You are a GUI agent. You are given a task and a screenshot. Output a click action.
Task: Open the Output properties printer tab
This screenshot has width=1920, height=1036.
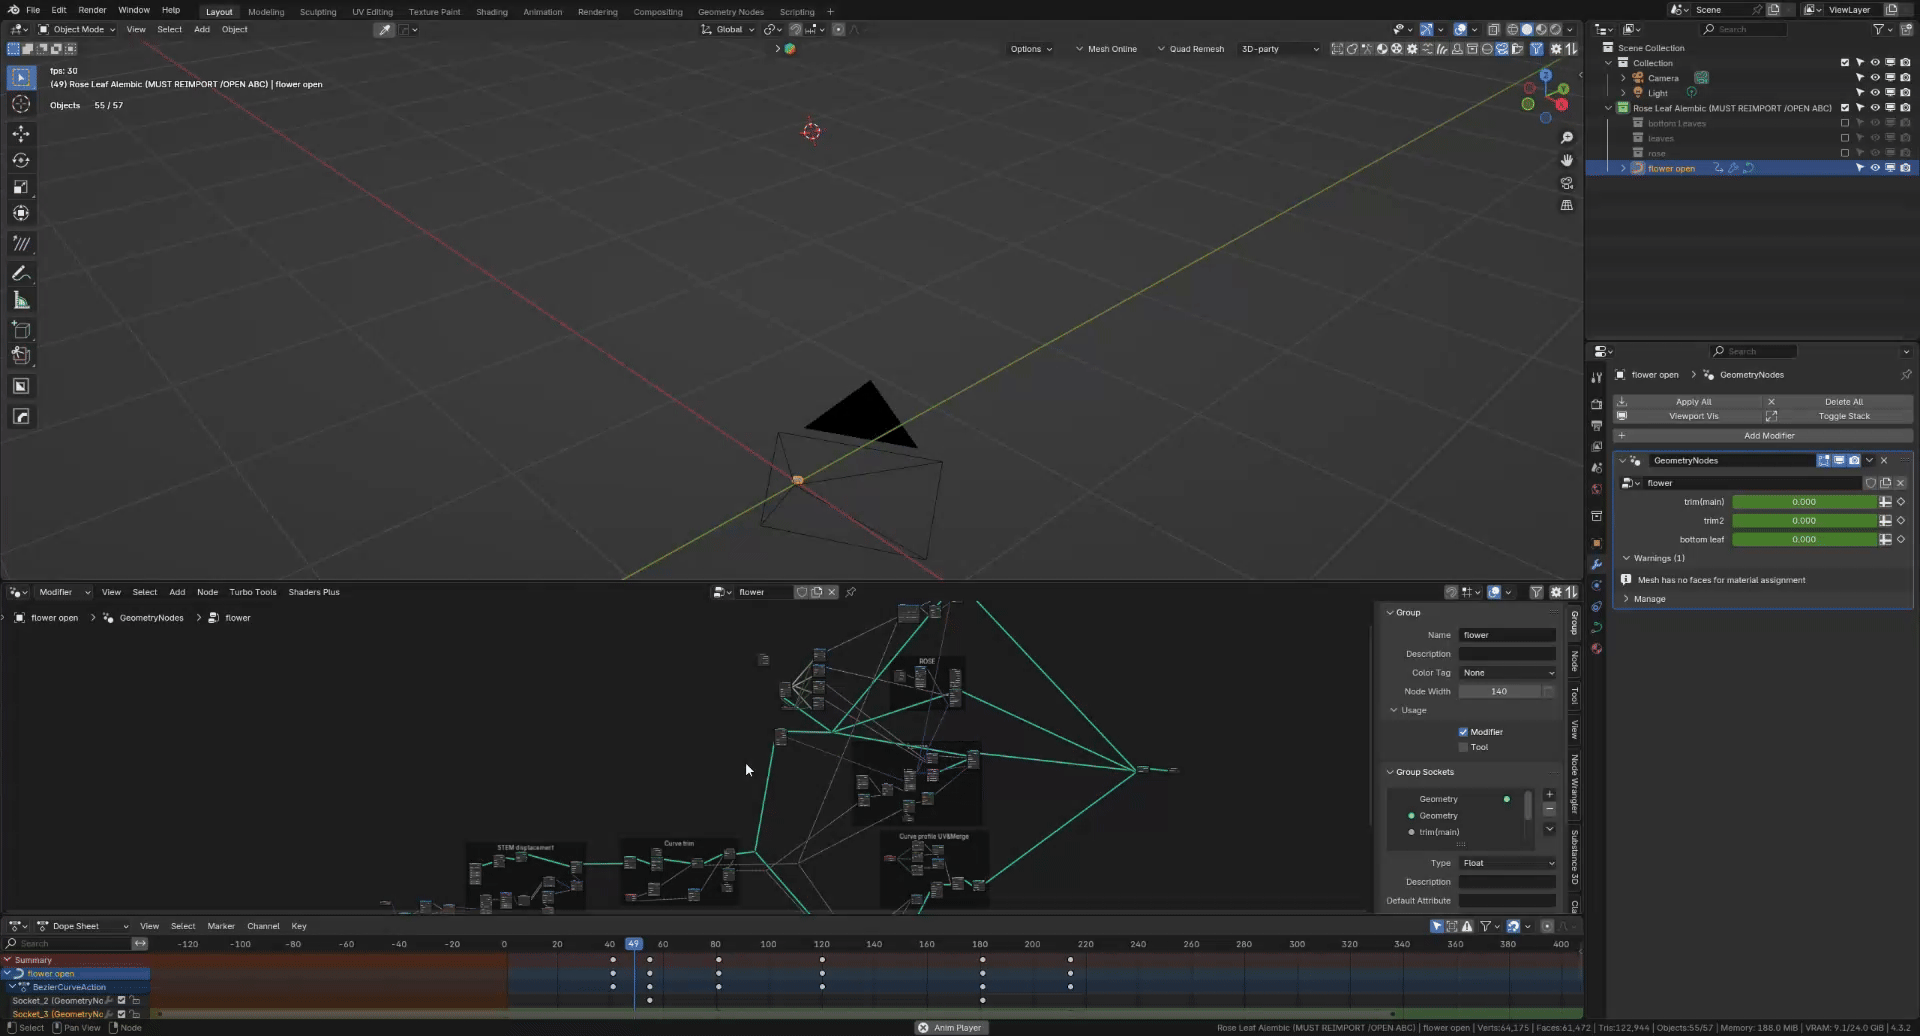tap(1597, 425)
